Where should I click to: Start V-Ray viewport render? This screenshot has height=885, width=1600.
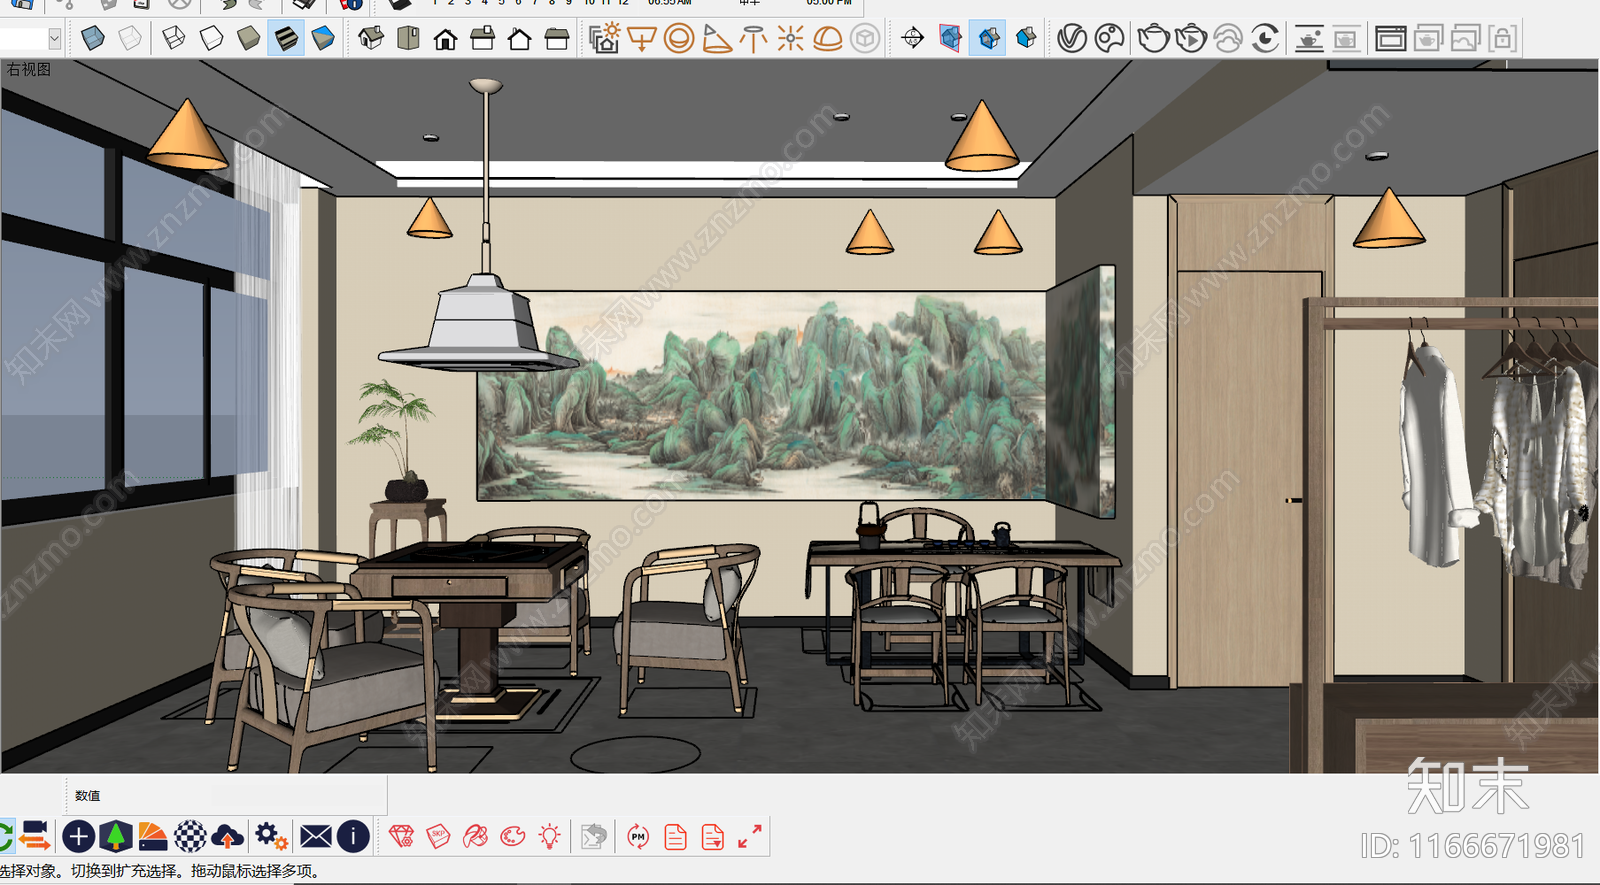(1309, 38)
